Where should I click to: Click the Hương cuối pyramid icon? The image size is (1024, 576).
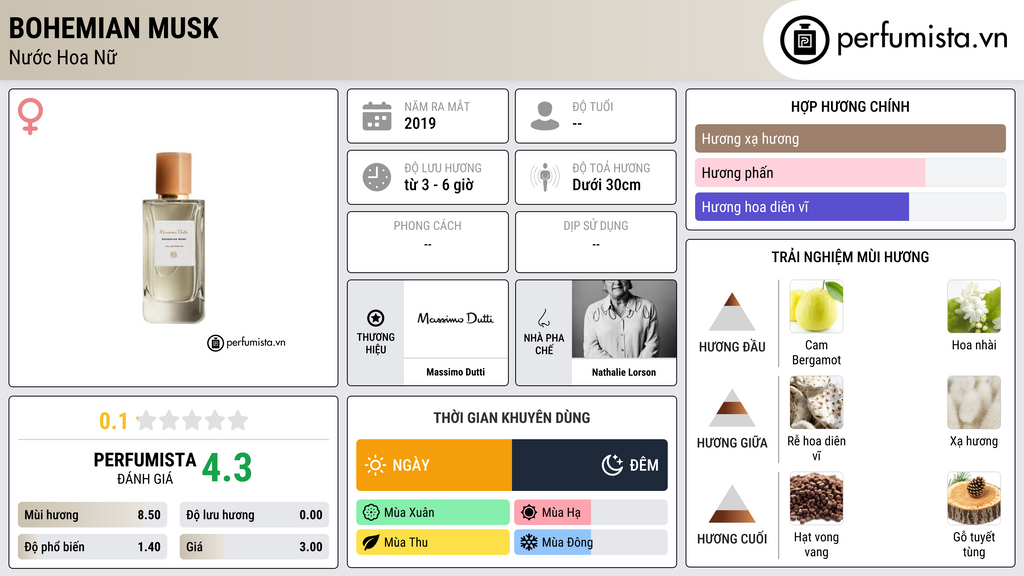(732, 504)
